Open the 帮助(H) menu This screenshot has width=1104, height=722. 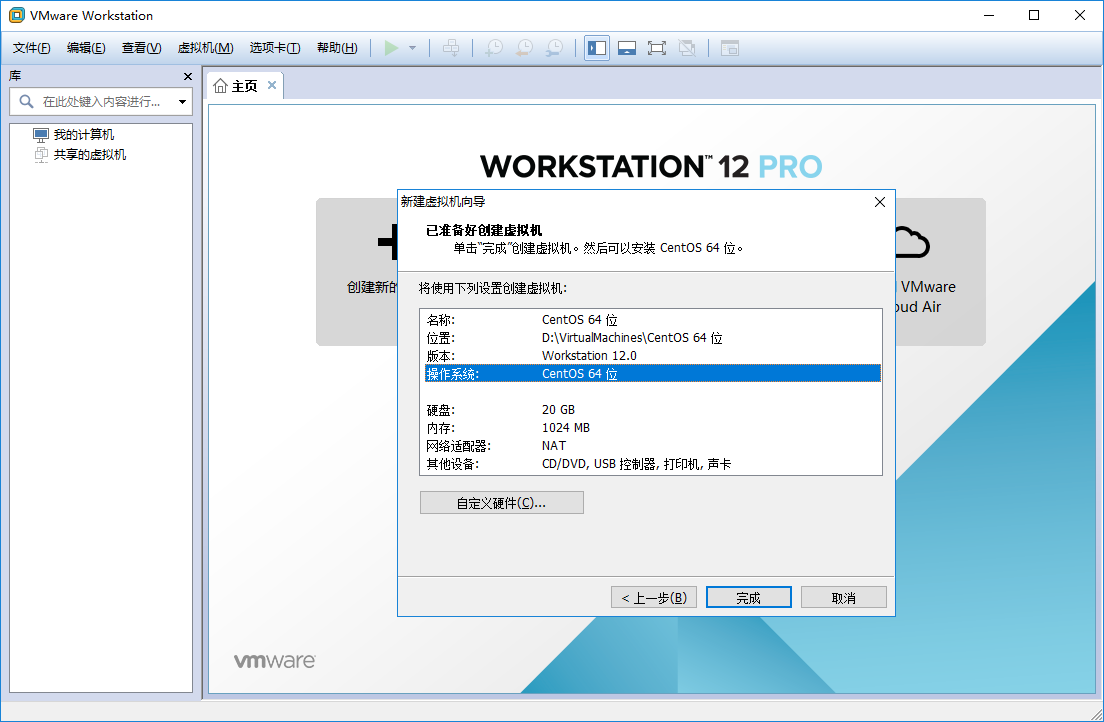click(x=337, y=48)
